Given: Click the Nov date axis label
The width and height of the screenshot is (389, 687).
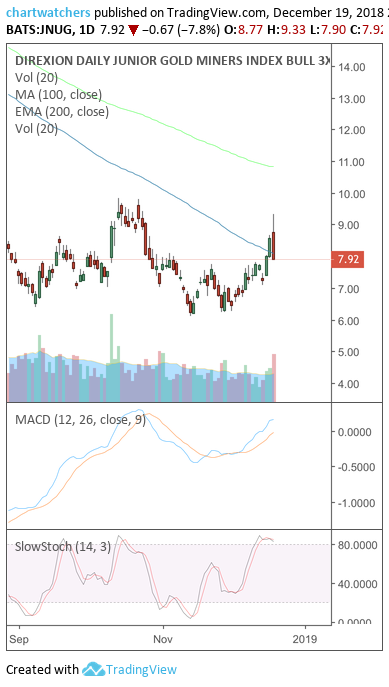Looking at the screenshot, I should pyautogui.click(x=163, y=639).
